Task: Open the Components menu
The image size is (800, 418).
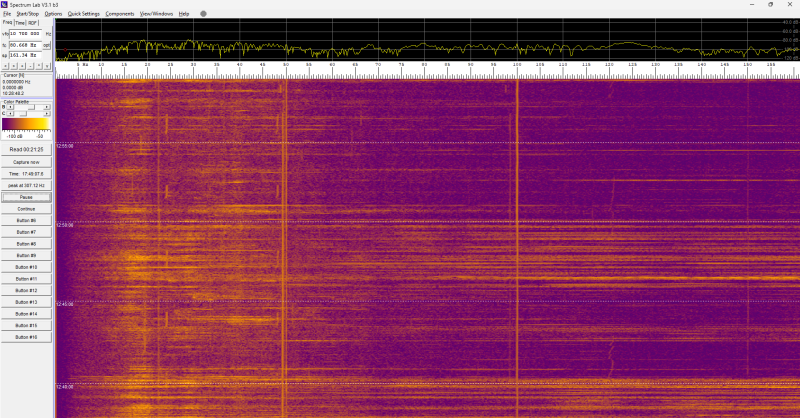Action: point(120,14)
